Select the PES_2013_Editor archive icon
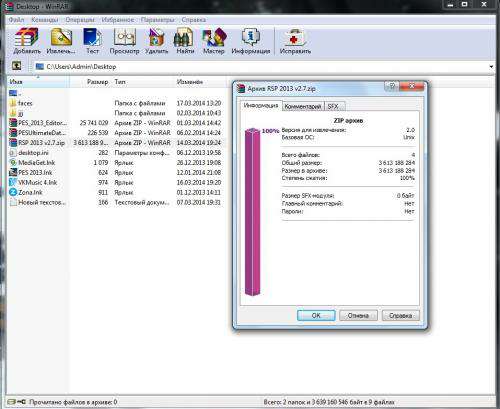This screenshot has width=500, height=409. click(x=13, y=123)
